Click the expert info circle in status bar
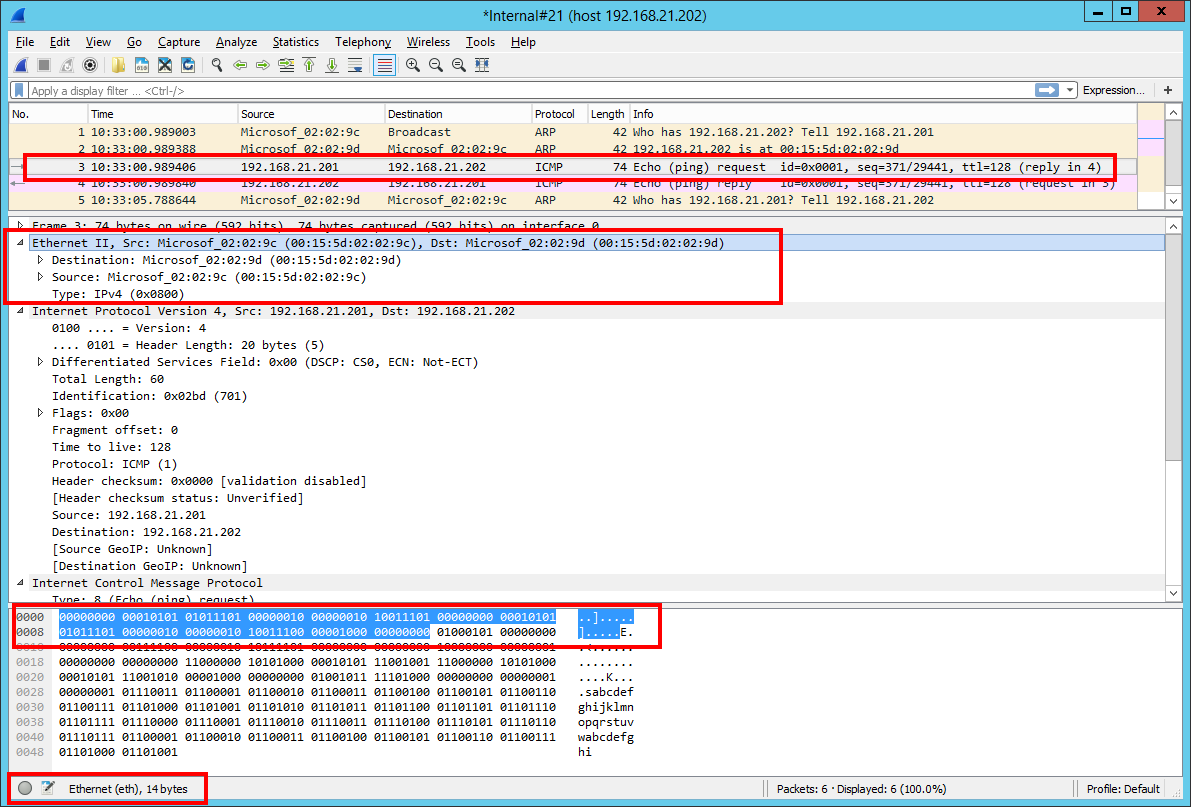 tap(25, 788)
